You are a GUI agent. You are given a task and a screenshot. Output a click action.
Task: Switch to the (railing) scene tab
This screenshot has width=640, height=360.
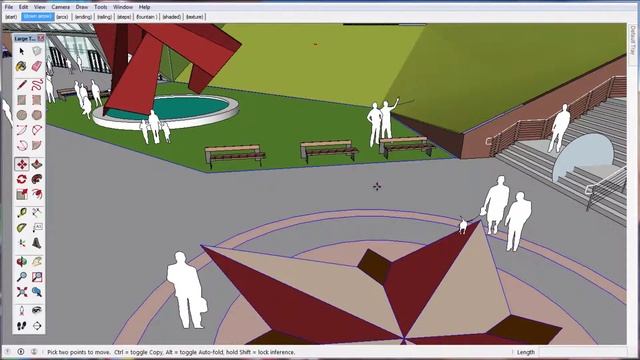[x=104, y=17]
